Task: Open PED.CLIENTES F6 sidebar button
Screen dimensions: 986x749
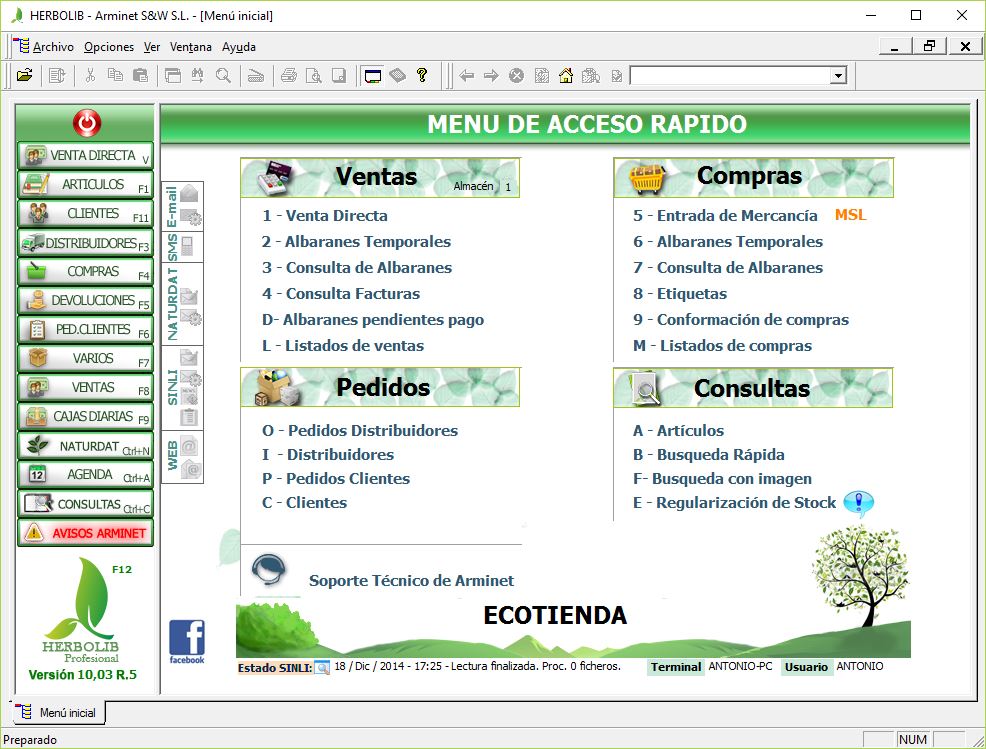Action: [86, 329]
